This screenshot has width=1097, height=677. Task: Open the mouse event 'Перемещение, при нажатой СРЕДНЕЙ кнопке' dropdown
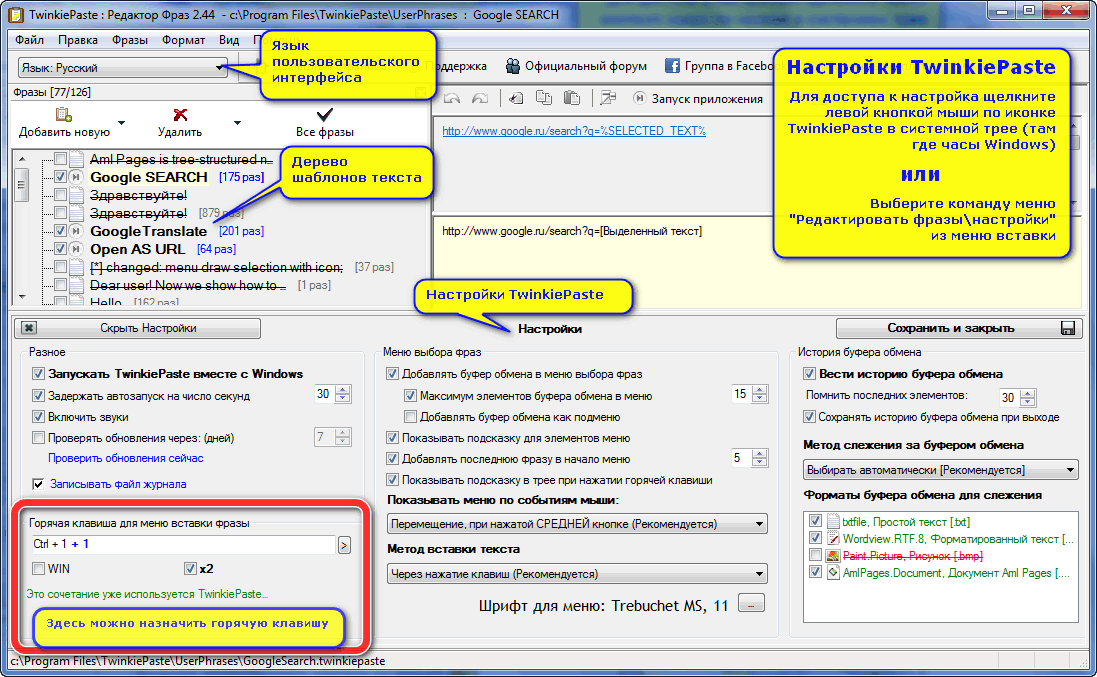coord(577,524)
